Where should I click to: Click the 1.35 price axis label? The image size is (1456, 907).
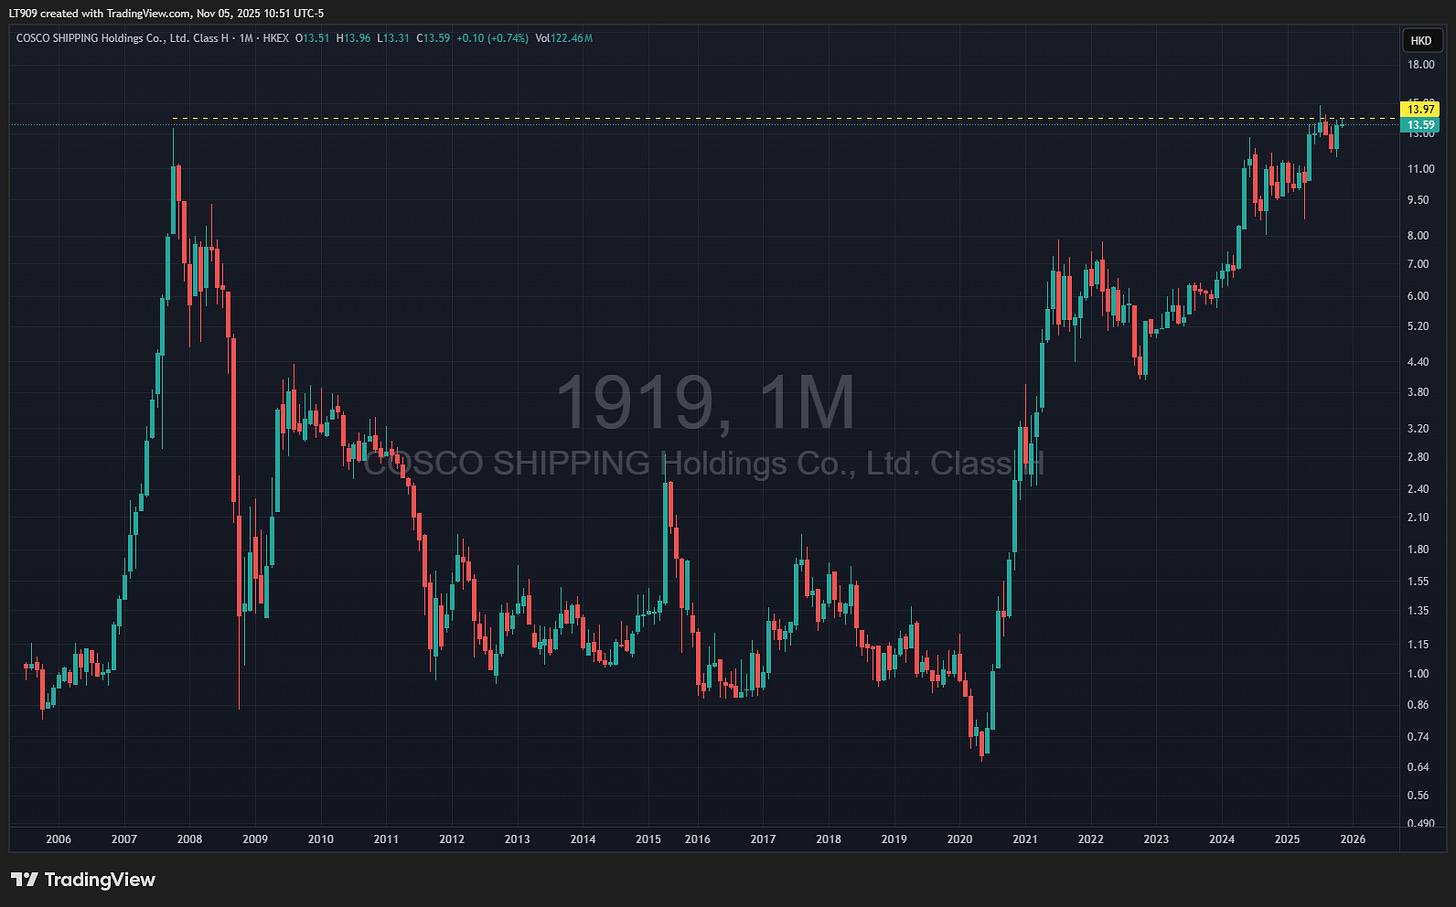click(1419, 610)
